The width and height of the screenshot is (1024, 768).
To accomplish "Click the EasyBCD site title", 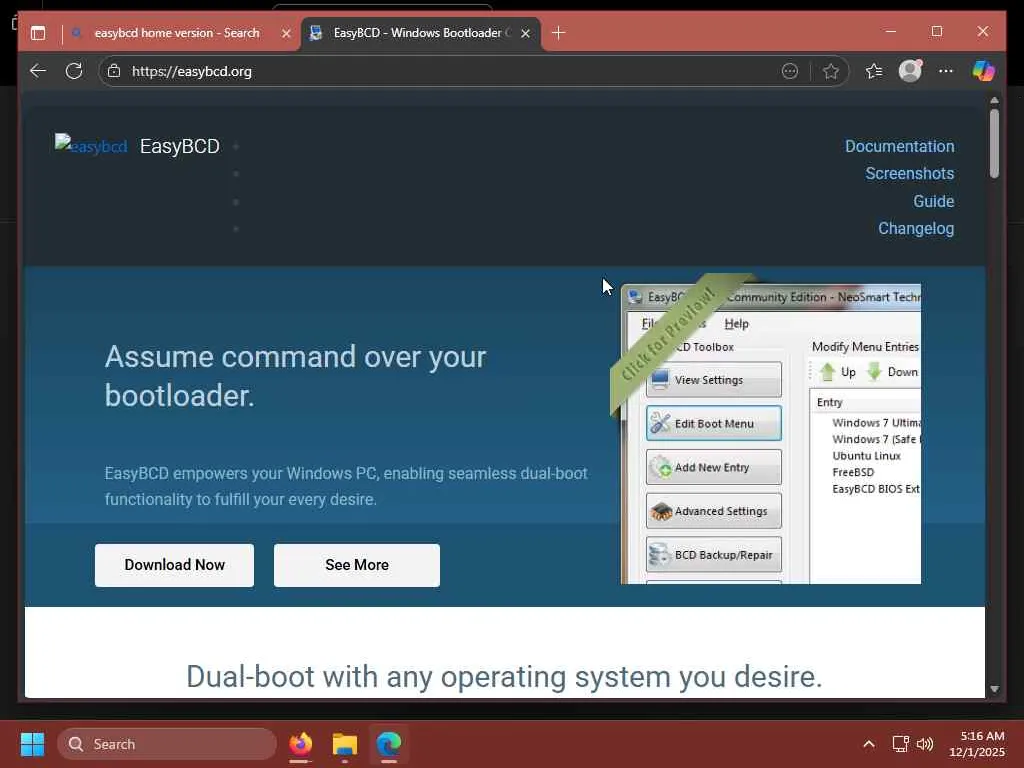I will pyautogui.click(x=180, y=146).
